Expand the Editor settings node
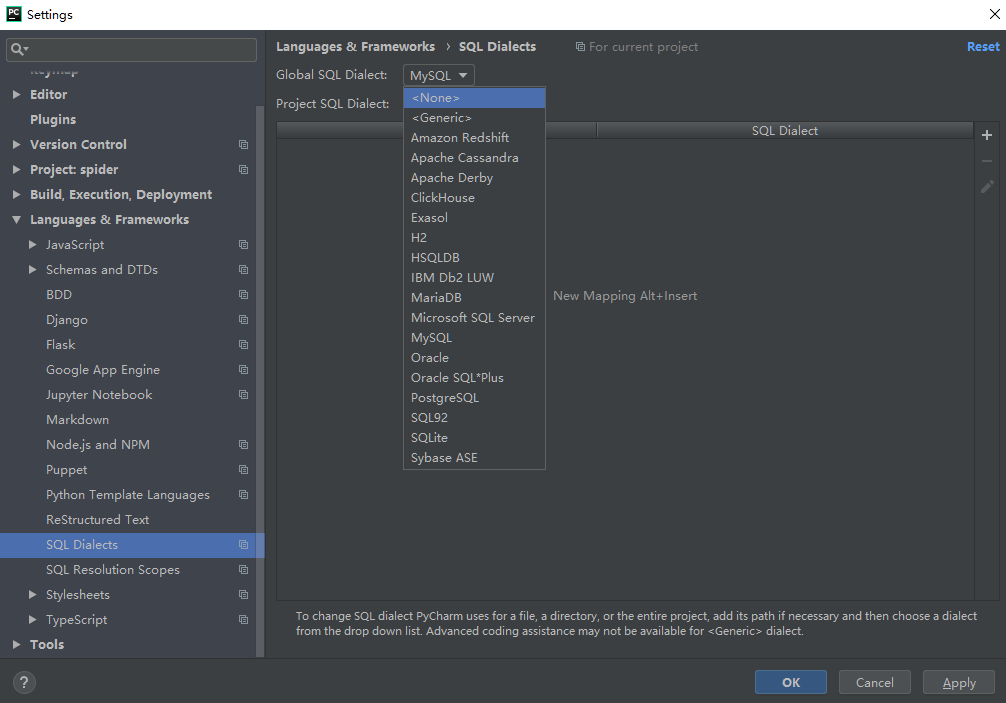 [17, 94]
